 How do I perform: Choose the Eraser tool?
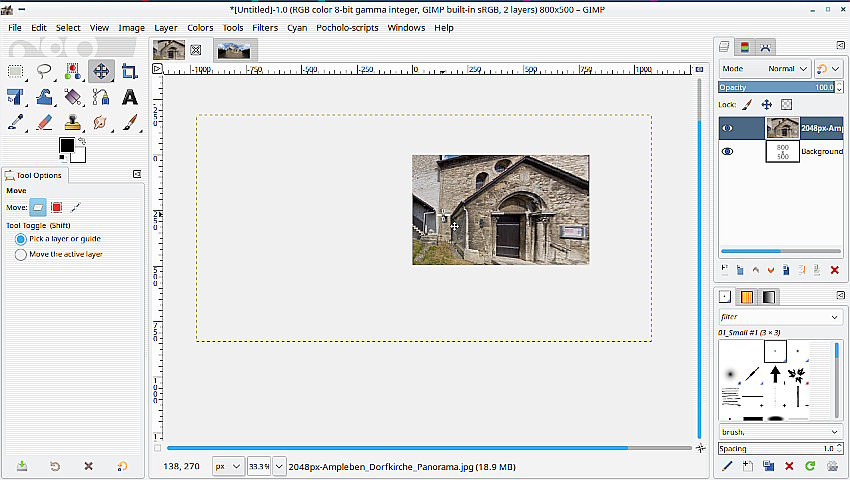(x=44, y=123)
